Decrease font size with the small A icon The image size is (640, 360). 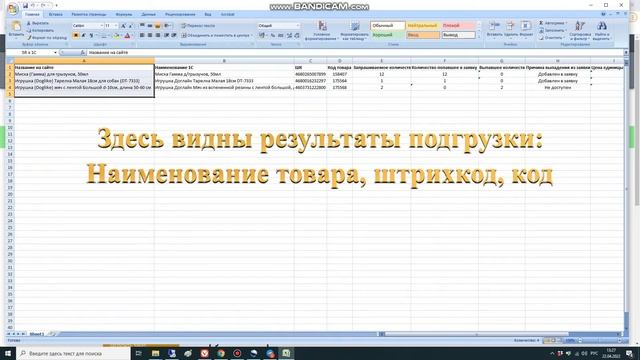[x=130, y=26]
